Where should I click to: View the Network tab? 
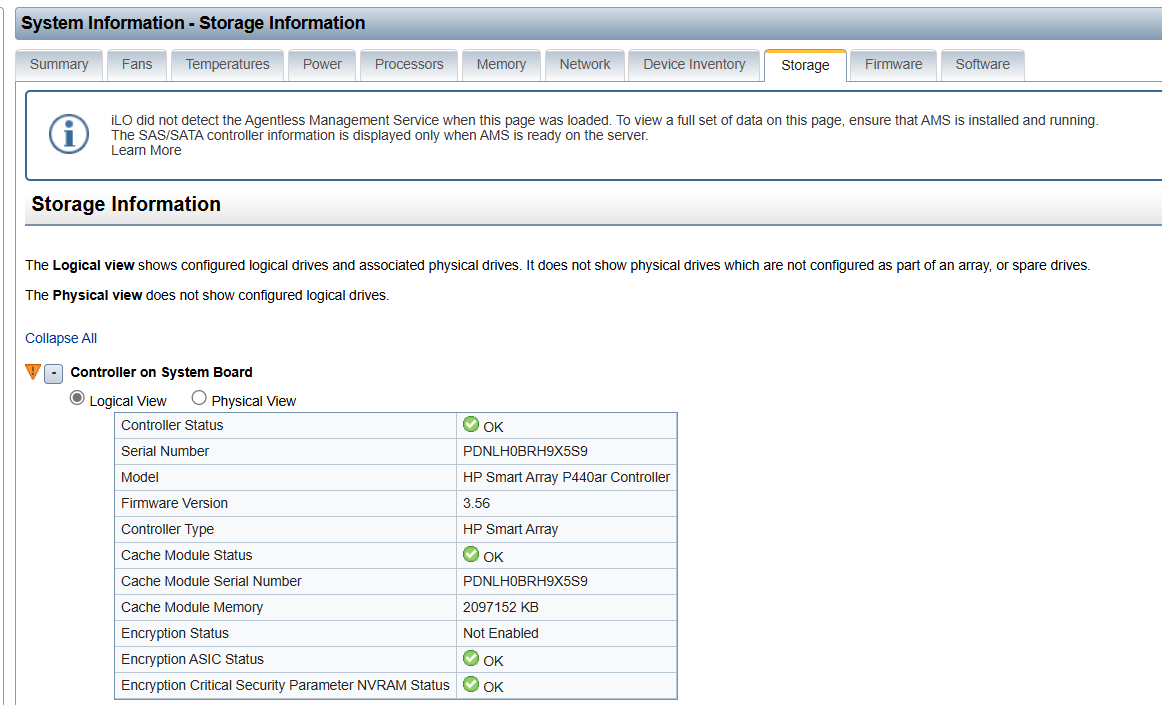click(585, 64)
